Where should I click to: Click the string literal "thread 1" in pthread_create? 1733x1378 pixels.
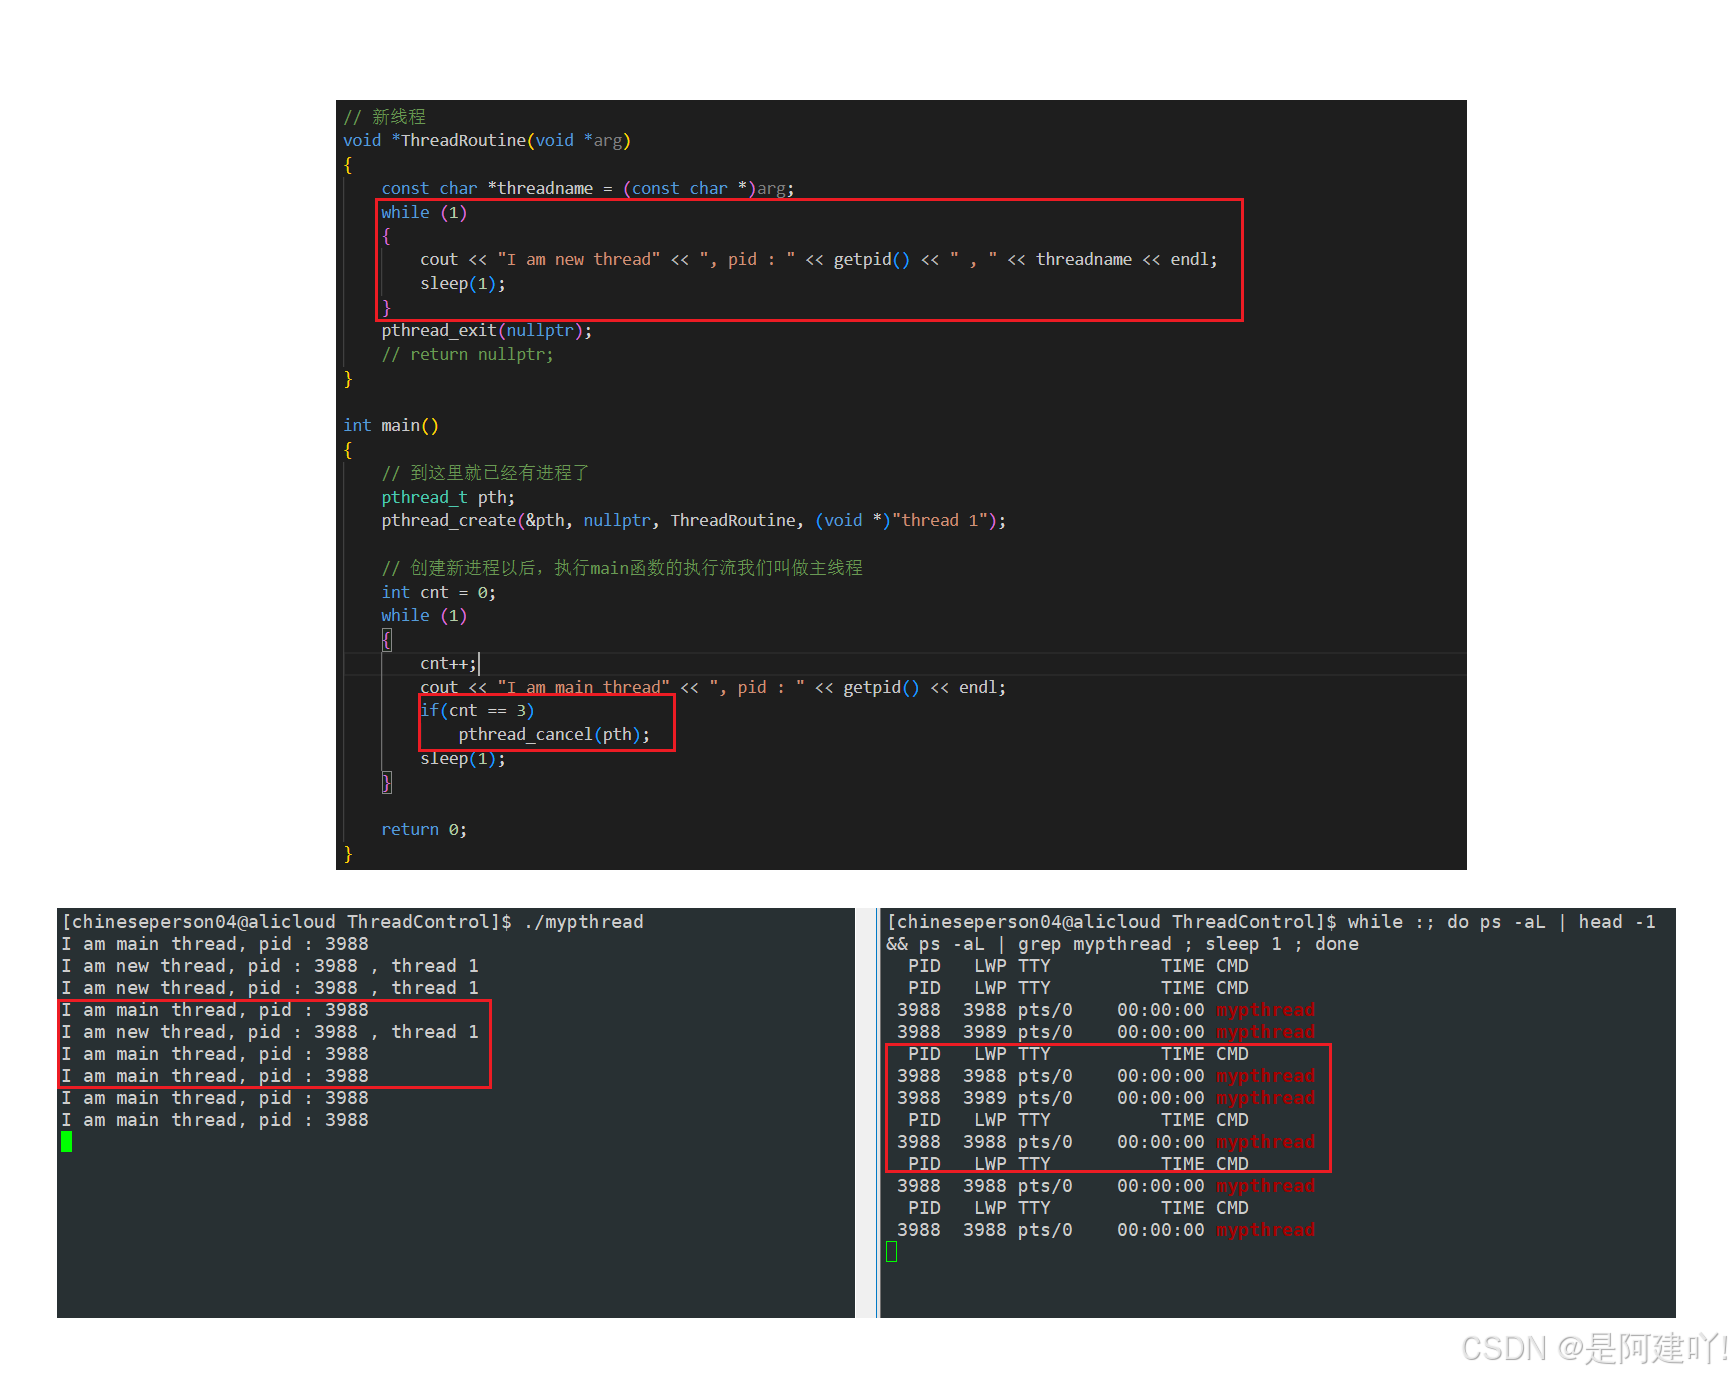pyautogui.click(x=941, y=521)
